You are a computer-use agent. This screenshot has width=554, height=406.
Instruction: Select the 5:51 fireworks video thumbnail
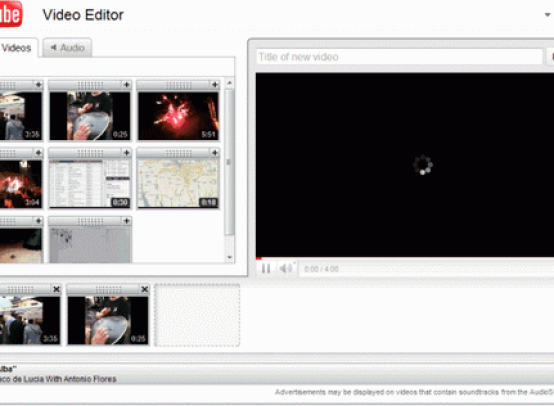178,116
